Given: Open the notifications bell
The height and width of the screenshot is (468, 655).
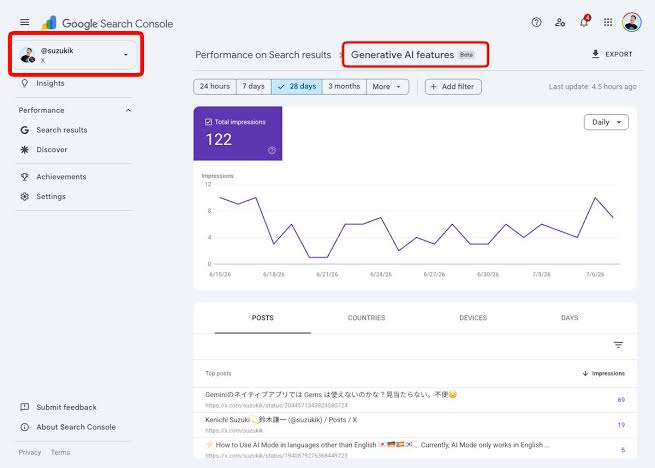Looking at the screenshot, I should click(x=584, y=22).
